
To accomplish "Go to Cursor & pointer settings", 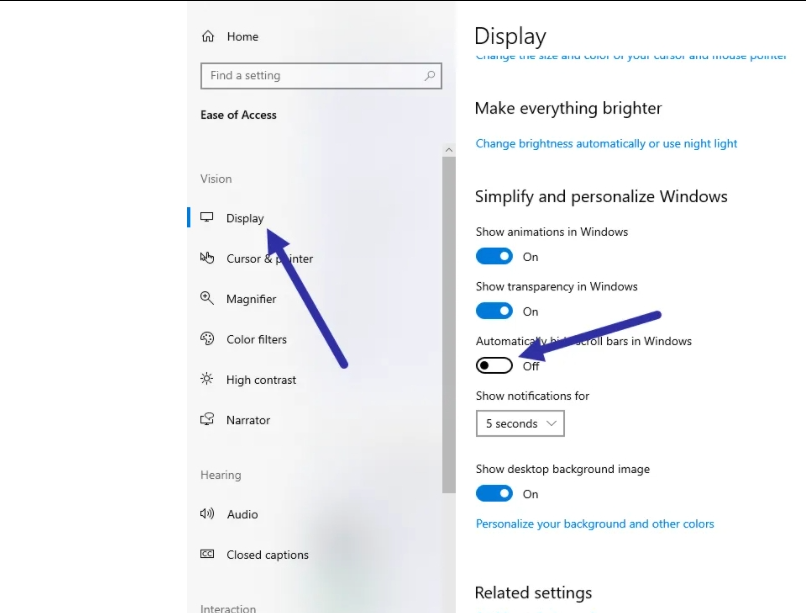I will click(x=269, y=259).
